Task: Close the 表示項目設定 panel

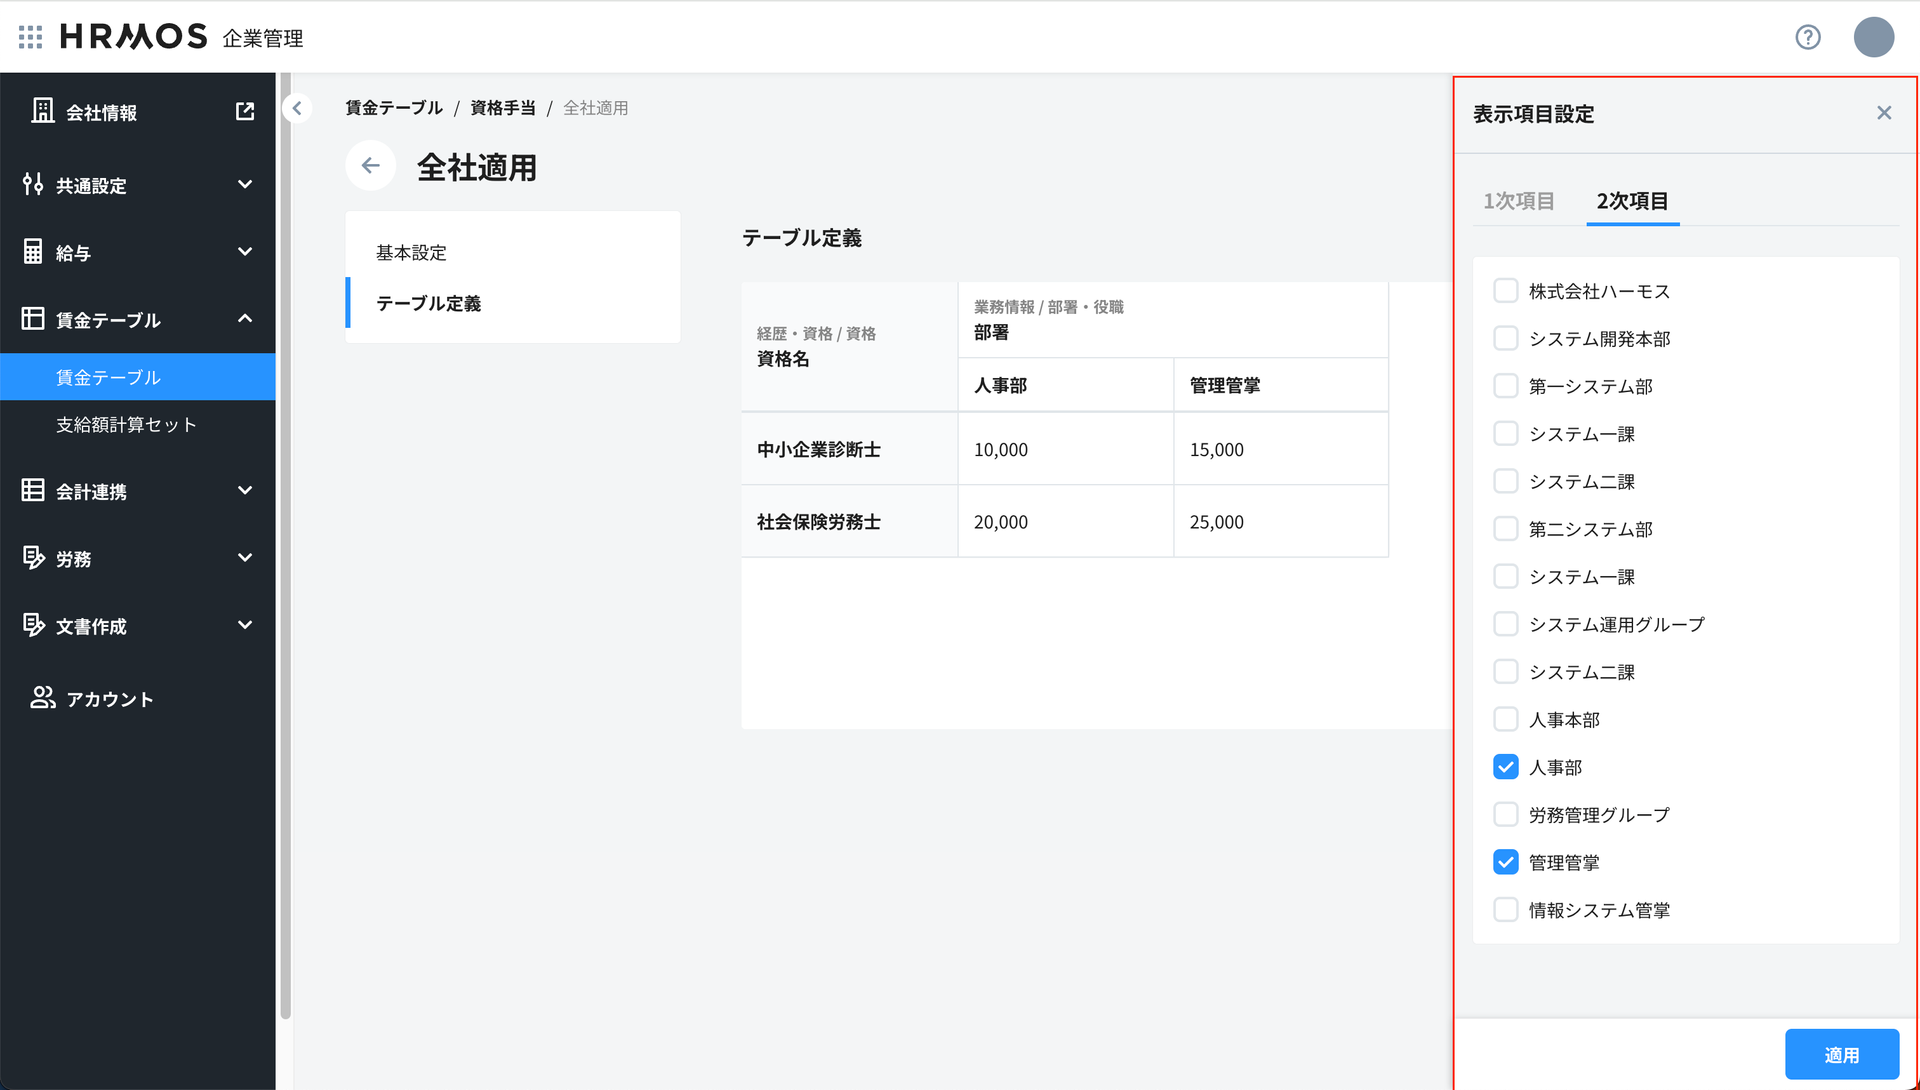Action: [x=1884, y=113]
